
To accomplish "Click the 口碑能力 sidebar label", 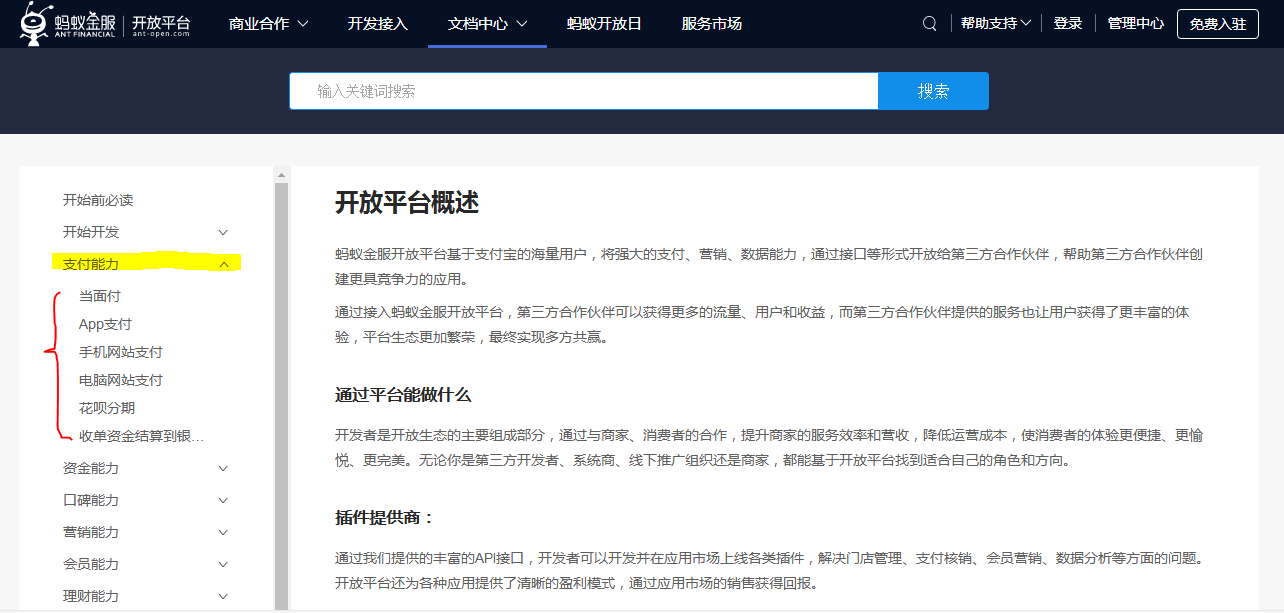I will [x=91, y=500].
